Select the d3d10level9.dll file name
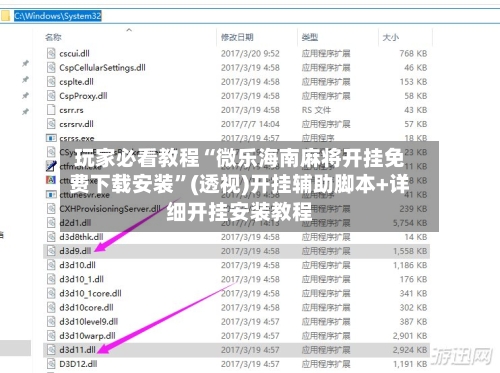This screenshot has height=373, width=500. pyautogui.click(x=89, y=322)
